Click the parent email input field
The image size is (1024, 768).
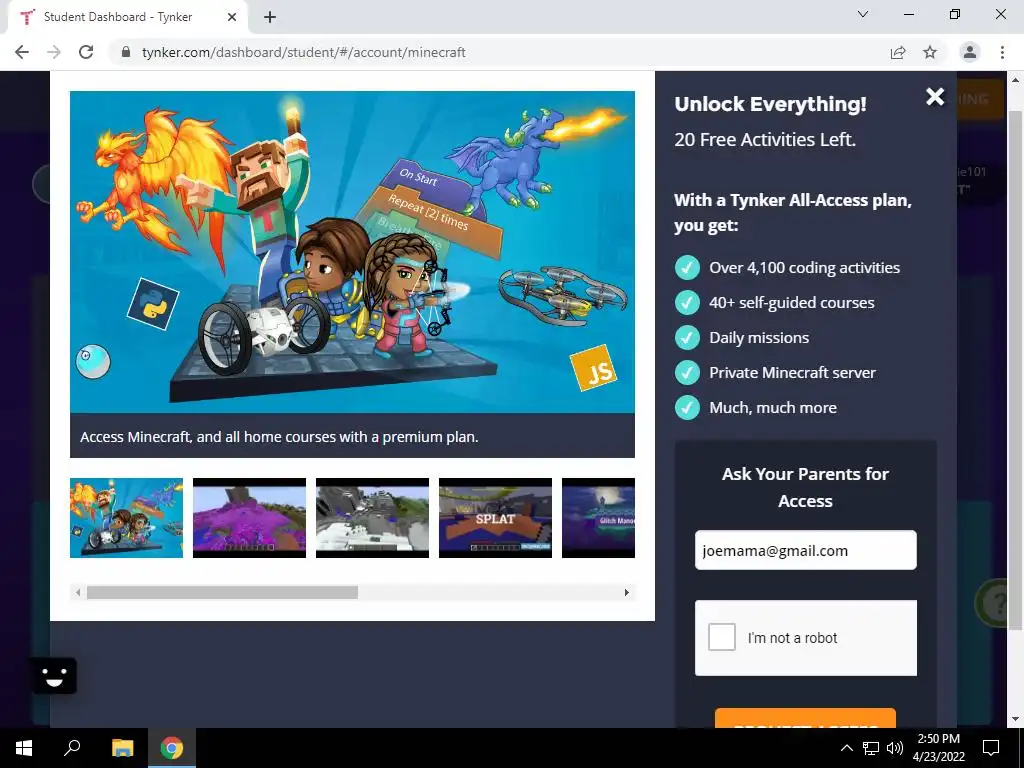click(x=805, y=550)
